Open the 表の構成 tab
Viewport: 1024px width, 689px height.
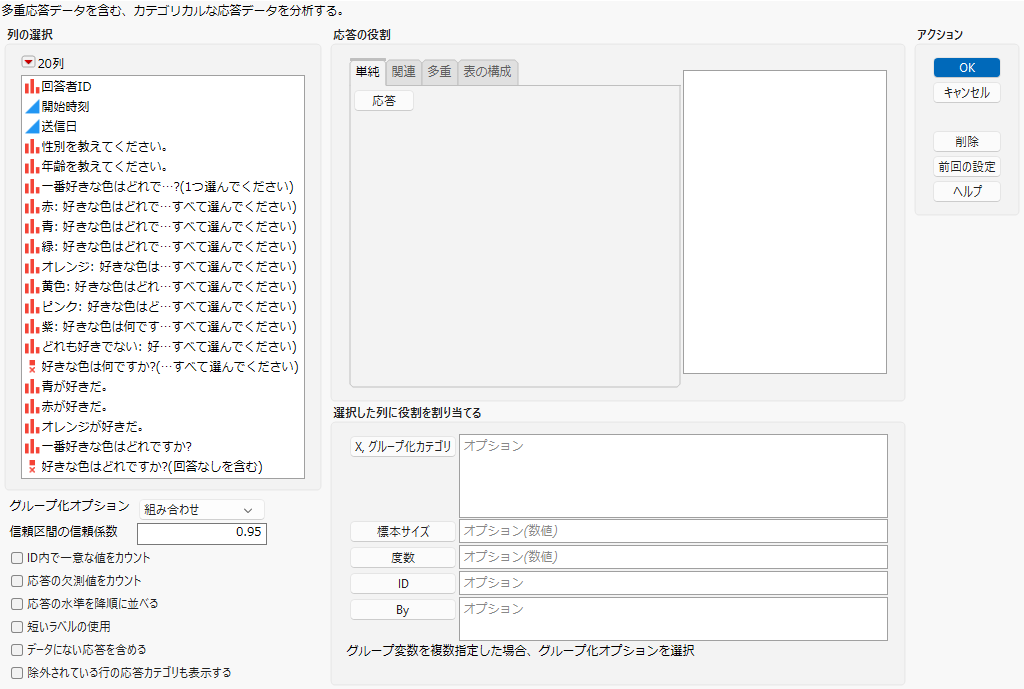pos(488,72)
